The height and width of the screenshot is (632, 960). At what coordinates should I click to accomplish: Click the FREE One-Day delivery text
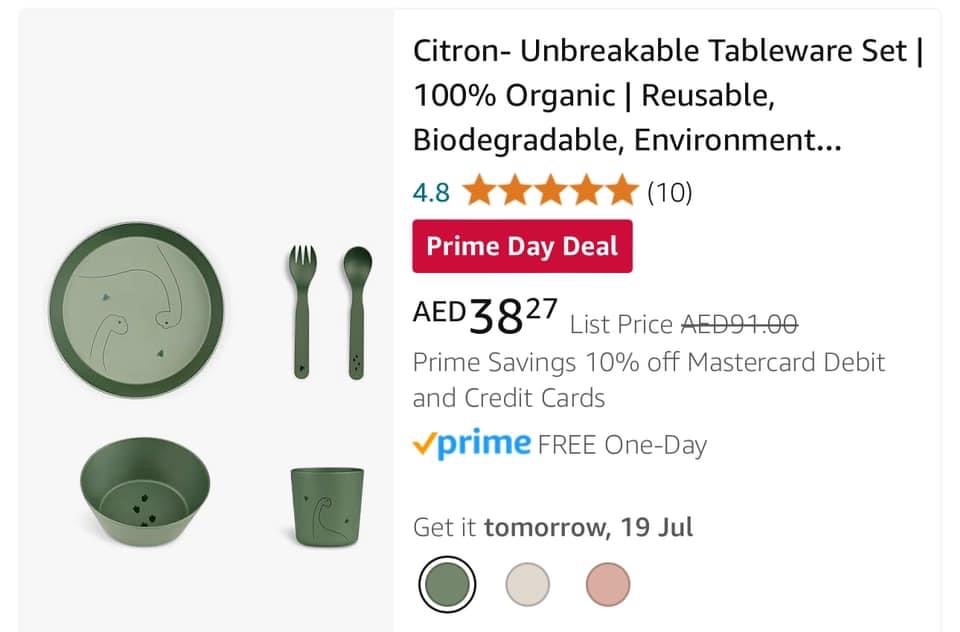coord(622,445)
